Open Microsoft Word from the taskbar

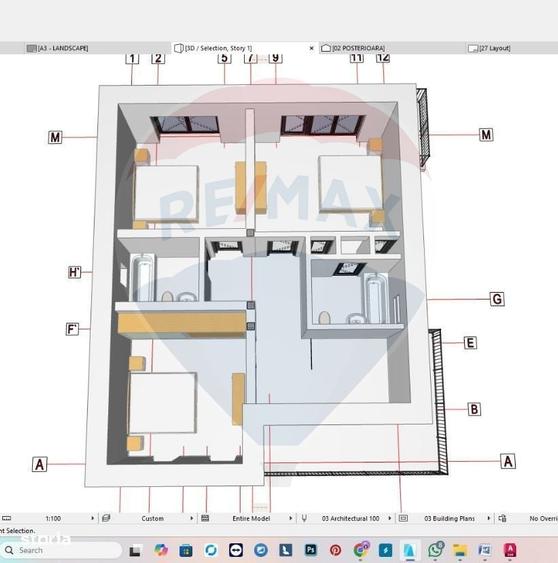[x=485, y=550]
